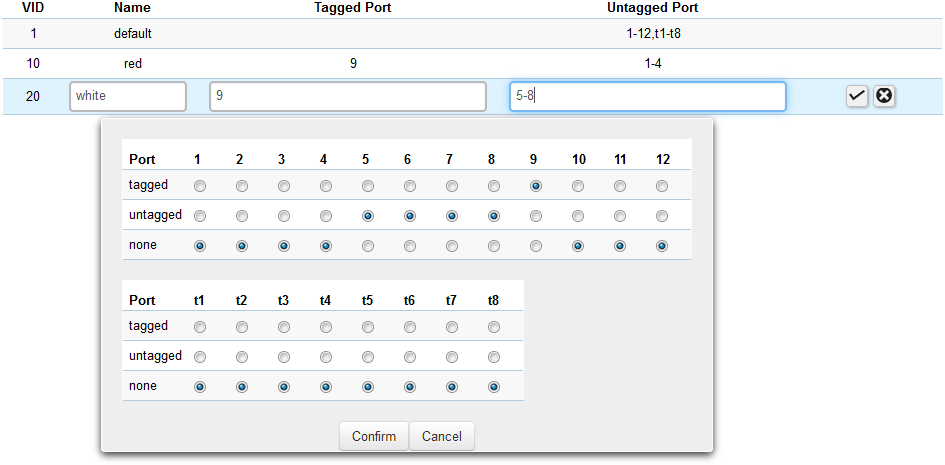Click the Untagged Port field showing 5-8

pos(647,97)
